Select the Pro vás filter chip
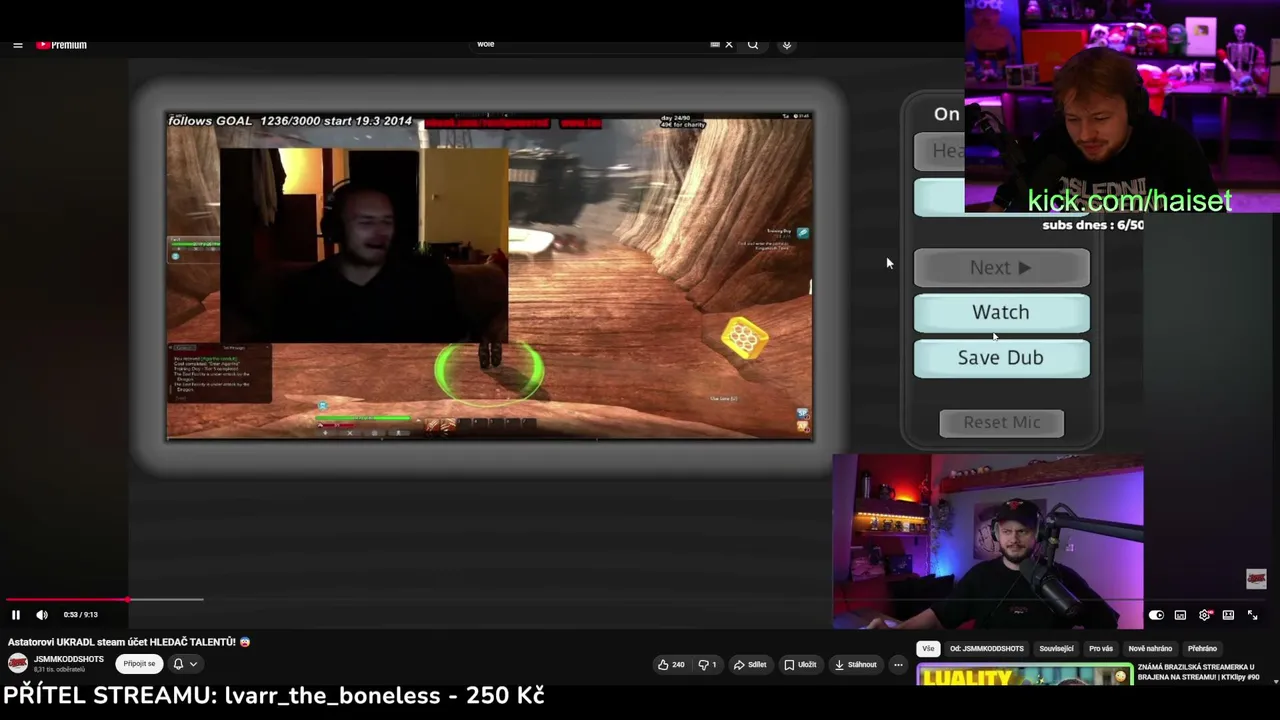Viewport: 1280px width, 720px height. (x=1101, y=649)
